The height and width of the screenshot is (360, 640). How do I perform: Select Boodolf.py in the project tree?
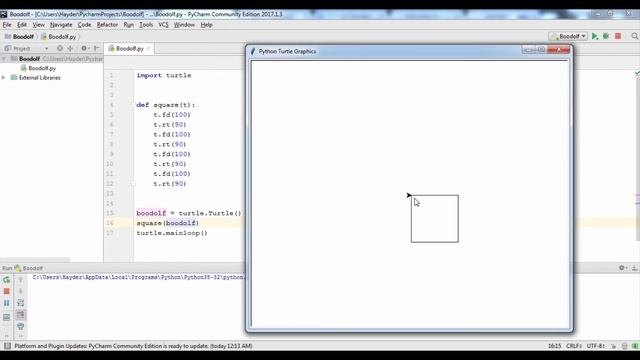tap(38, 68)
